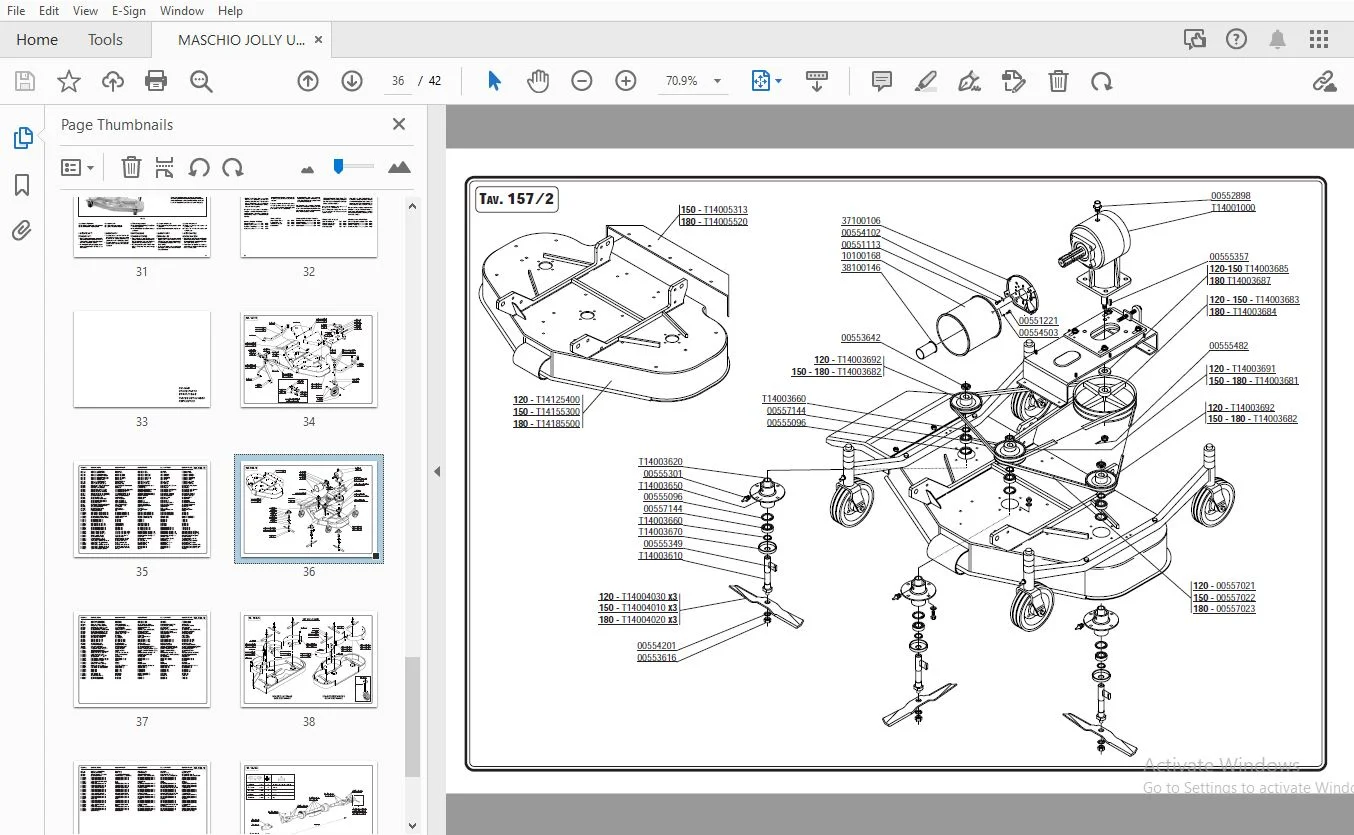Open the Help question mark icon

1237,40
